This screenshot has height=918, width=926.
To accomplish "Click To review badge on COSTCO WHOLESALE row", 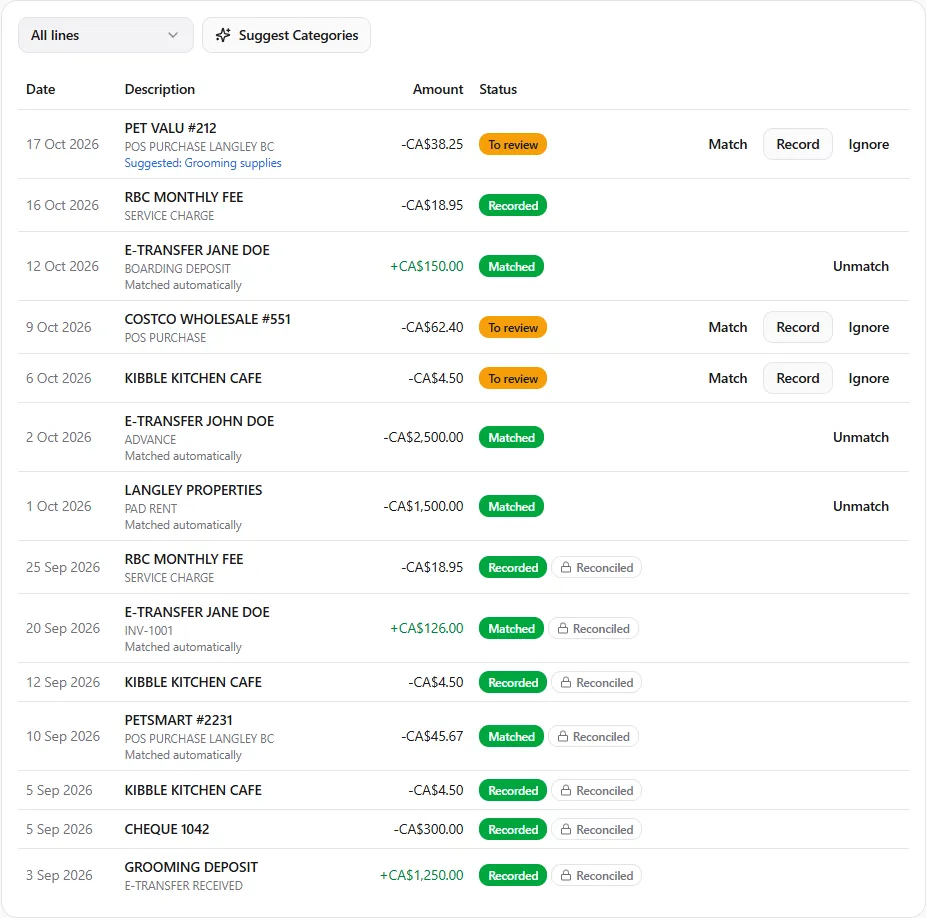I will (513, 327).
